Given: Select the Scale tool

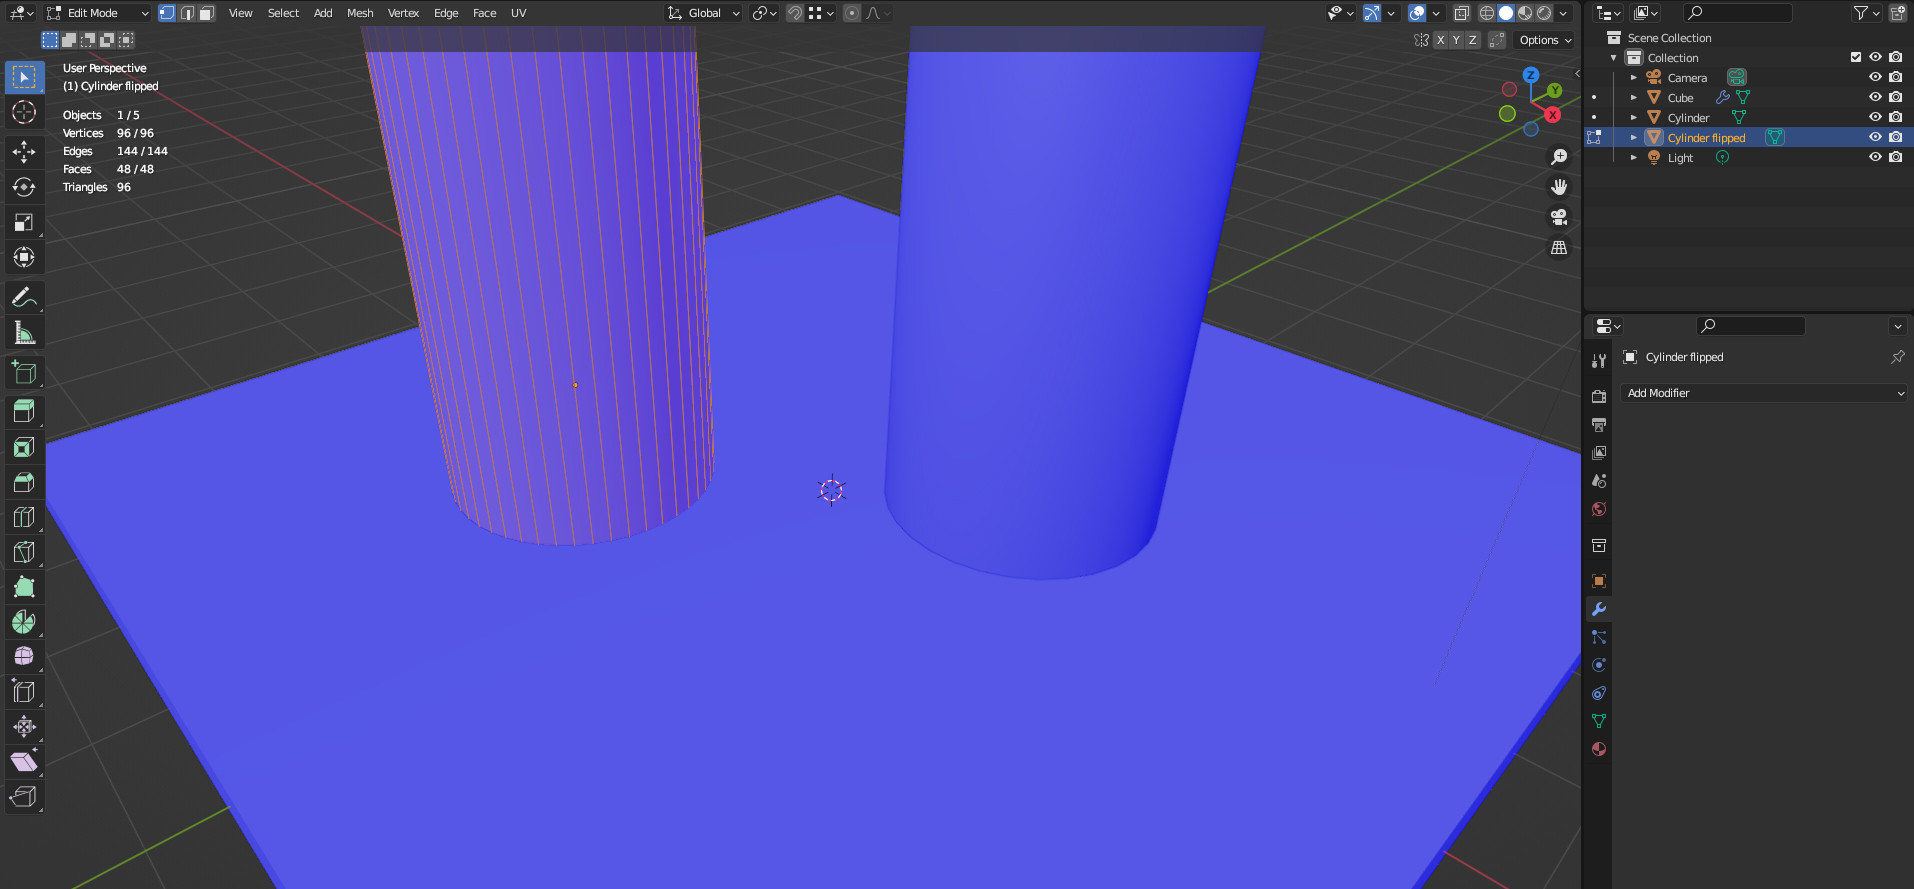Looking at the screenshot, I should coord(24,222).
